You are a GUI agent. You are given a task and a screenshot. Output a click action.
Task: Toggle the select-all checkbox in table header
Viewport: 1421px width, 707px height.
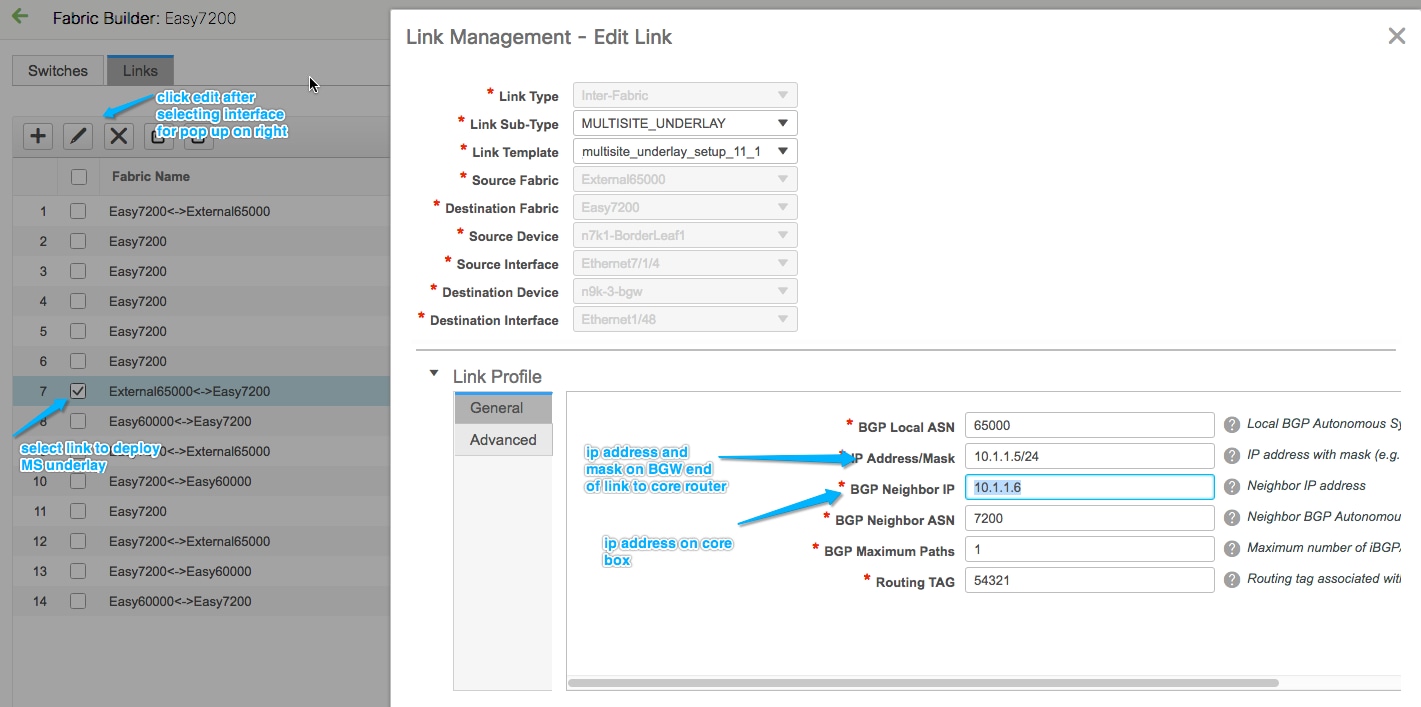[78, 177]
